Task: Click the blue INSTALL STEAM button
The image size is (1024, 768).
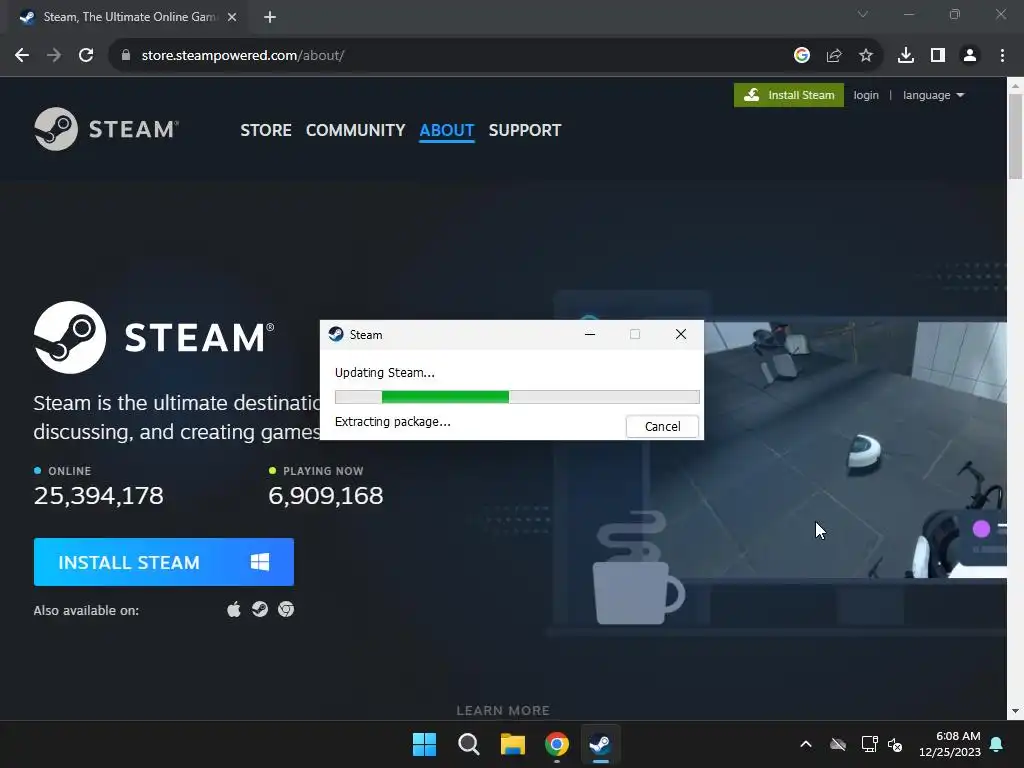Action: pos(164,562)
